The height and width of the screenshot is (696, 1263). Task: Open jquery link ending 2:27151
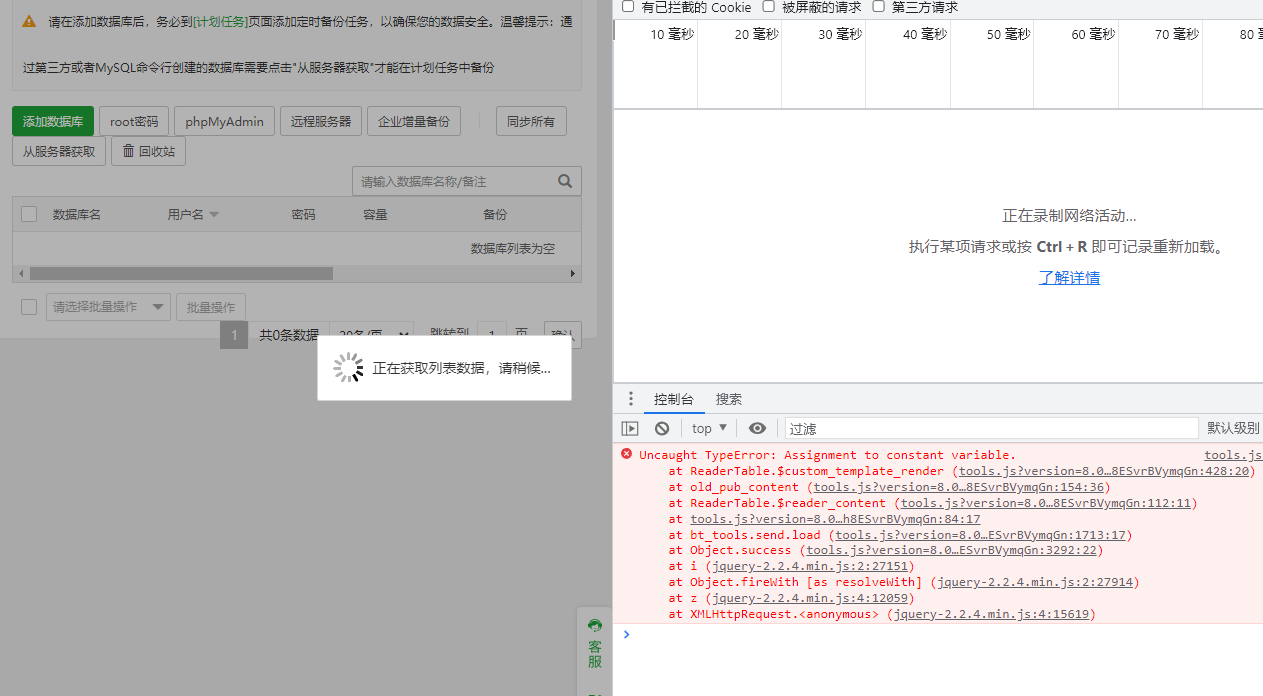(810, 566)
